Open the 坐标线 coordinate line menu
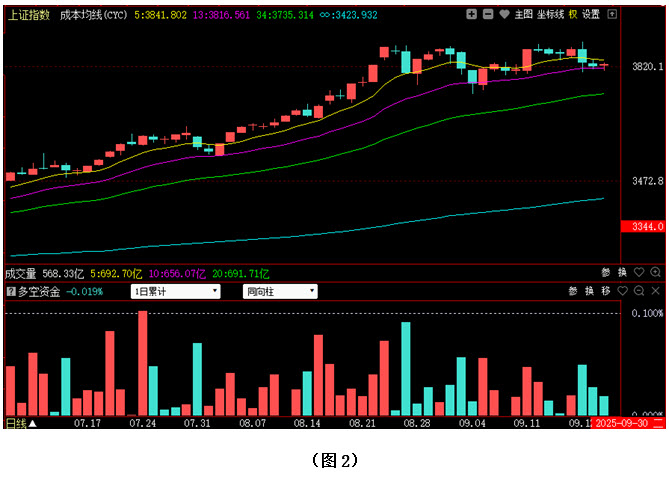This screenshot has height=482, width=669. click(550, 15)
